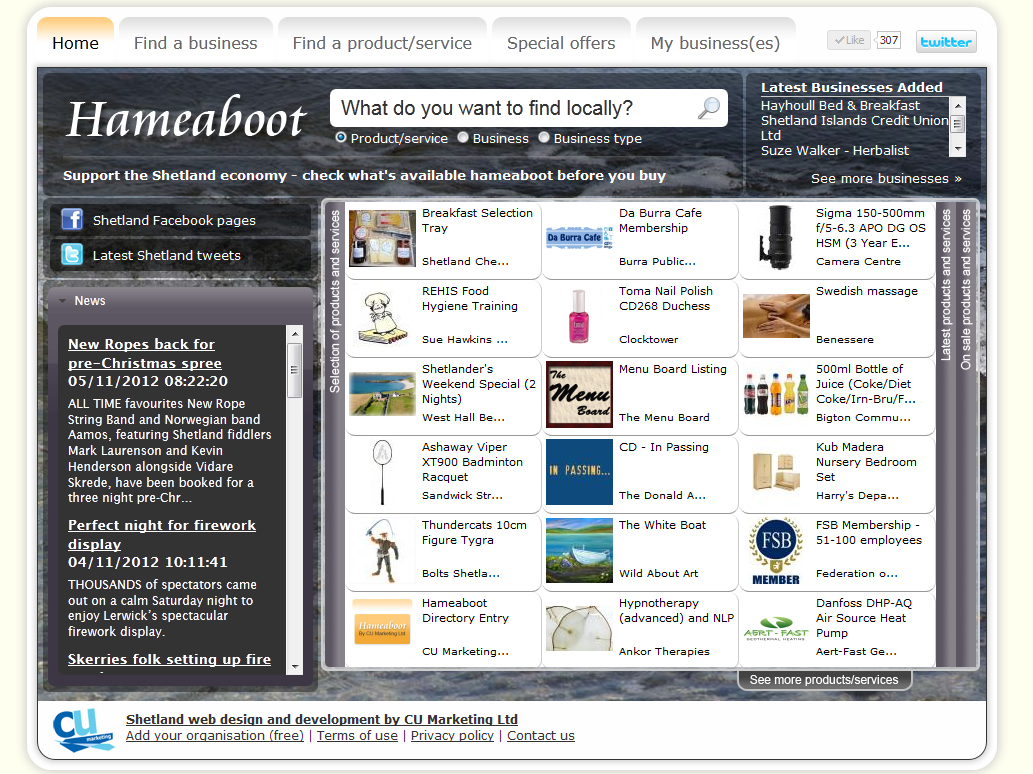This screenshot has height=774, width=1033.
Task: Click the CU Marketing logo in footer
Action: [84, 729]
